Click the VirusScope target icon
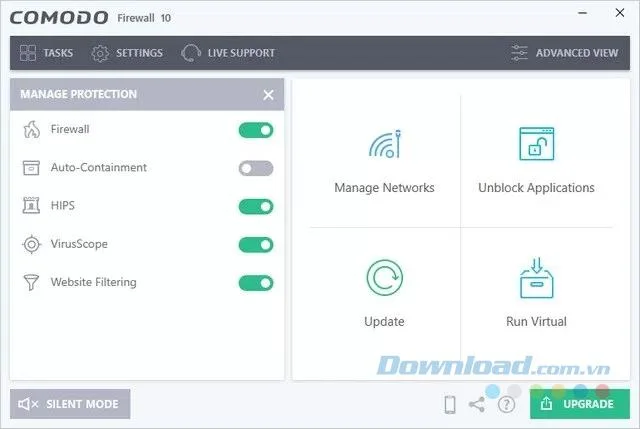 coord(31,244)
